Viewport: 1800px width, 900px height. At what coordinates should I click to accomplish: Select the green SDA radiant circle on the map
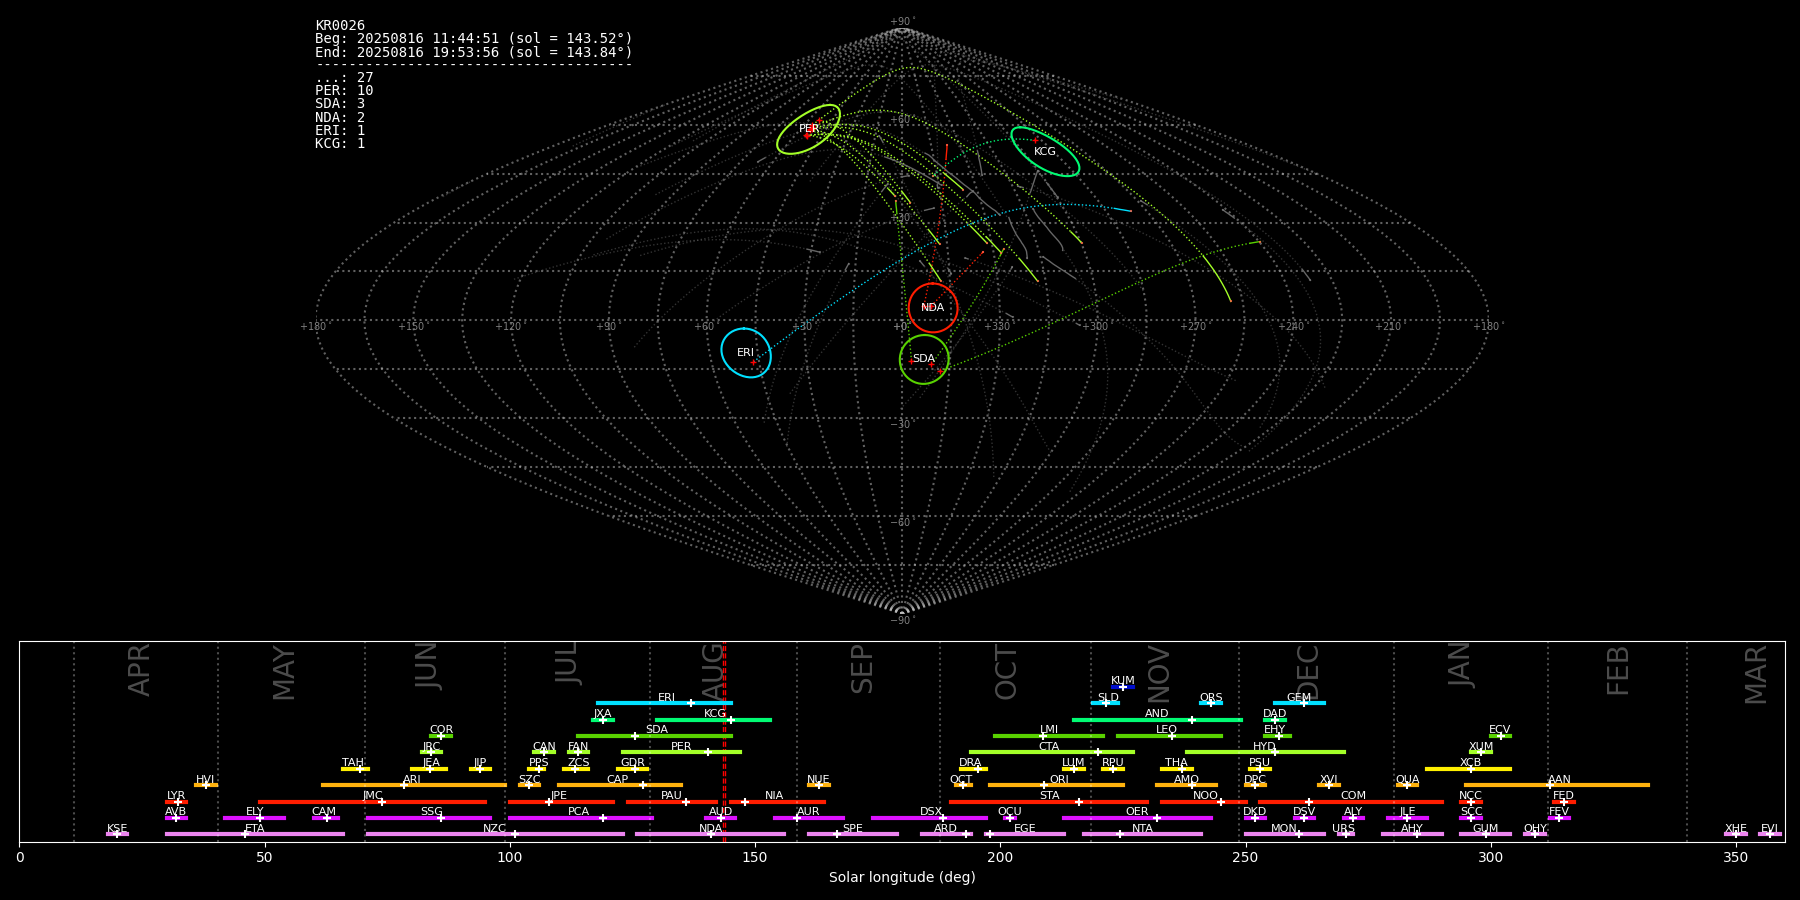(x=924, y=359)
